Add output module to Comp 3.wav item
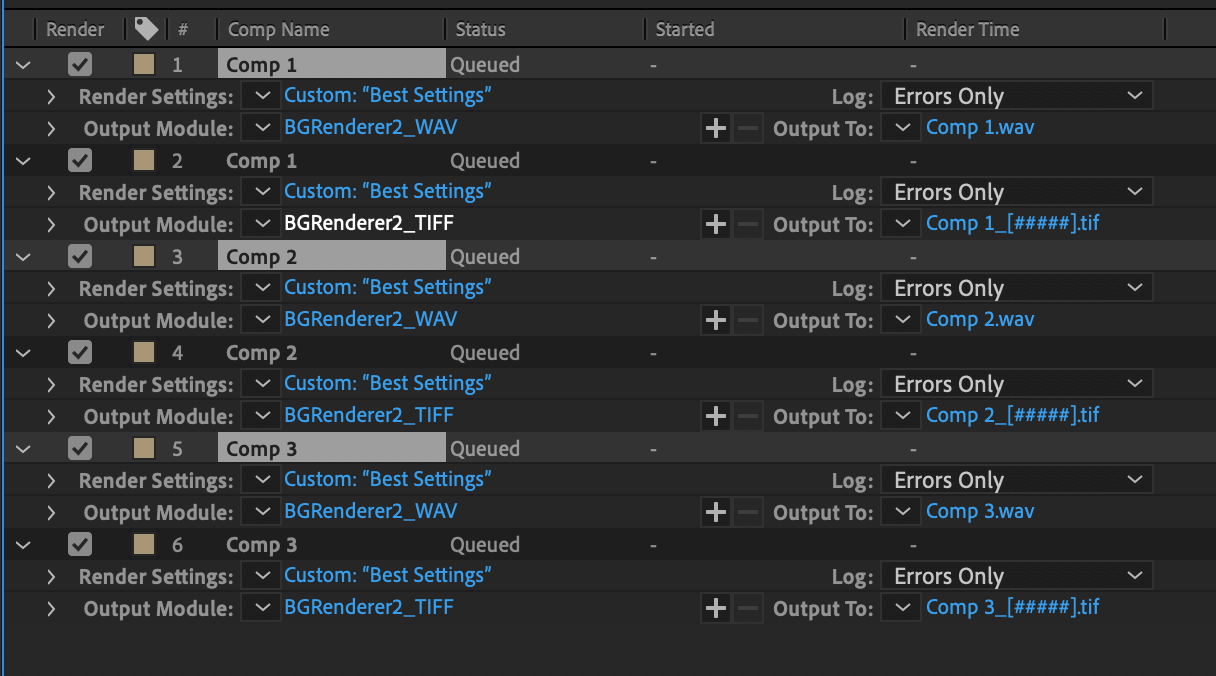This screenshot has width=1216, height=676. click(x=716, y=512)
